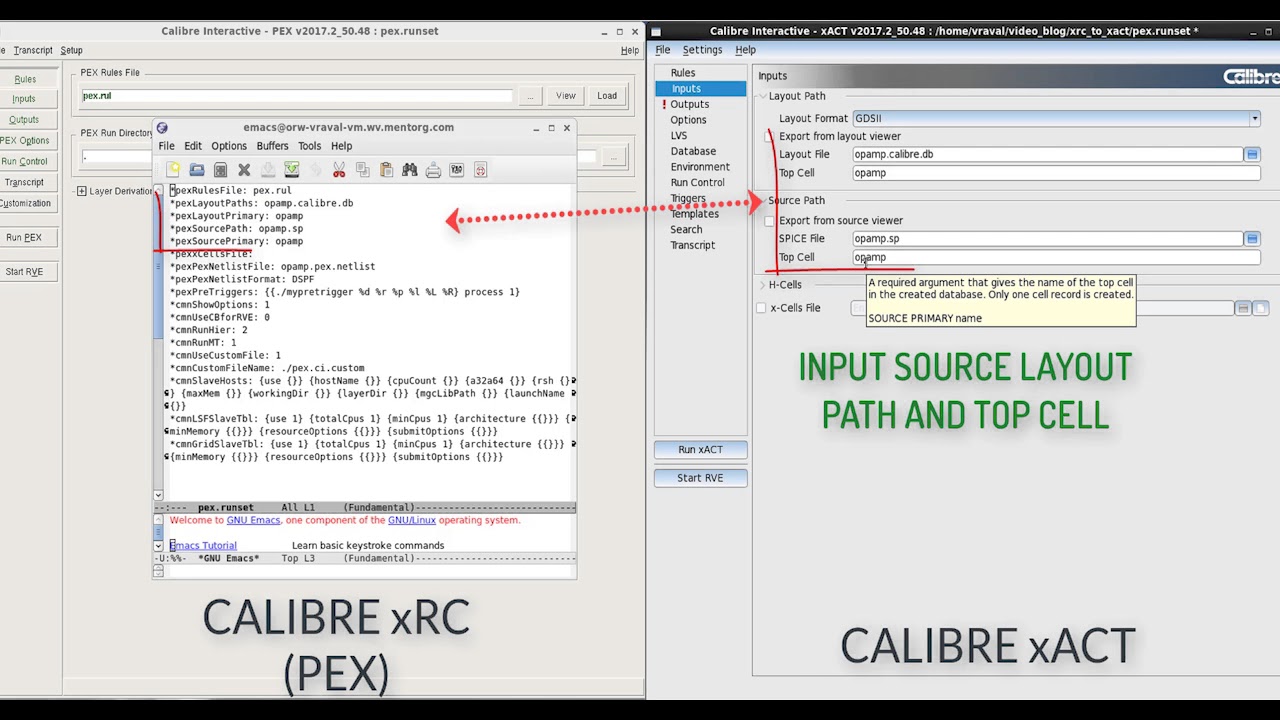Image resolution: width=1280 pixels, height=720 pixels.
Task: Click the Copy icon in emacs toolbar
Action: pyautogui.click(x=362, y=170)
